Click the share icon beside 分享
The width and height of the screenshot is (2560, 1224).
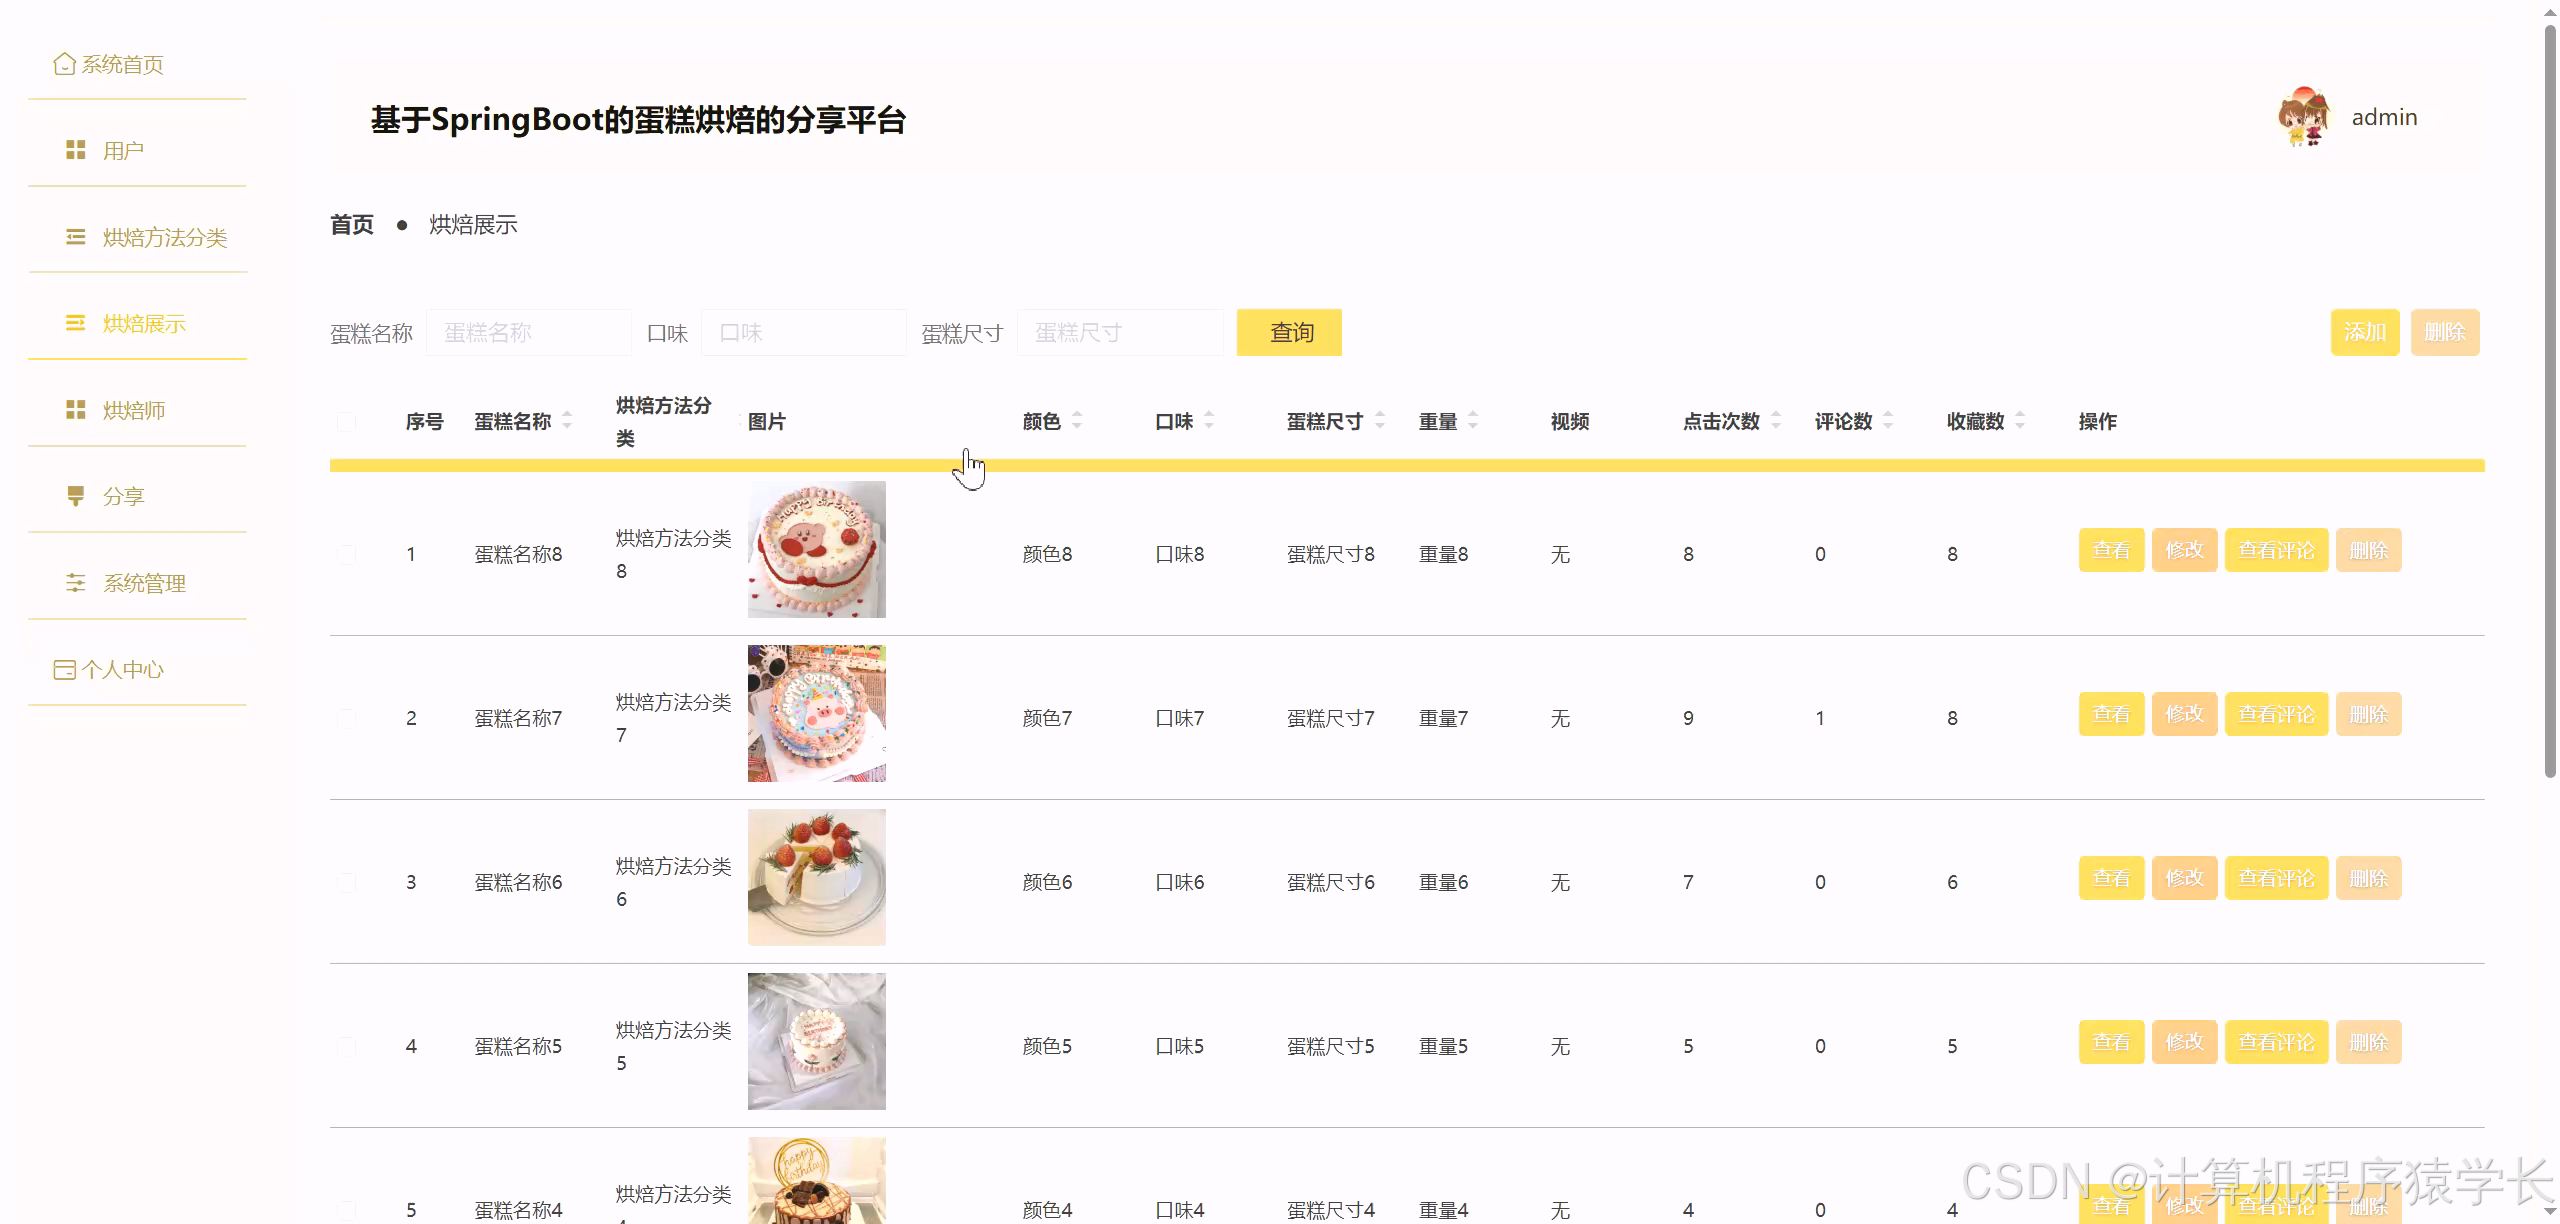[75, 495]
